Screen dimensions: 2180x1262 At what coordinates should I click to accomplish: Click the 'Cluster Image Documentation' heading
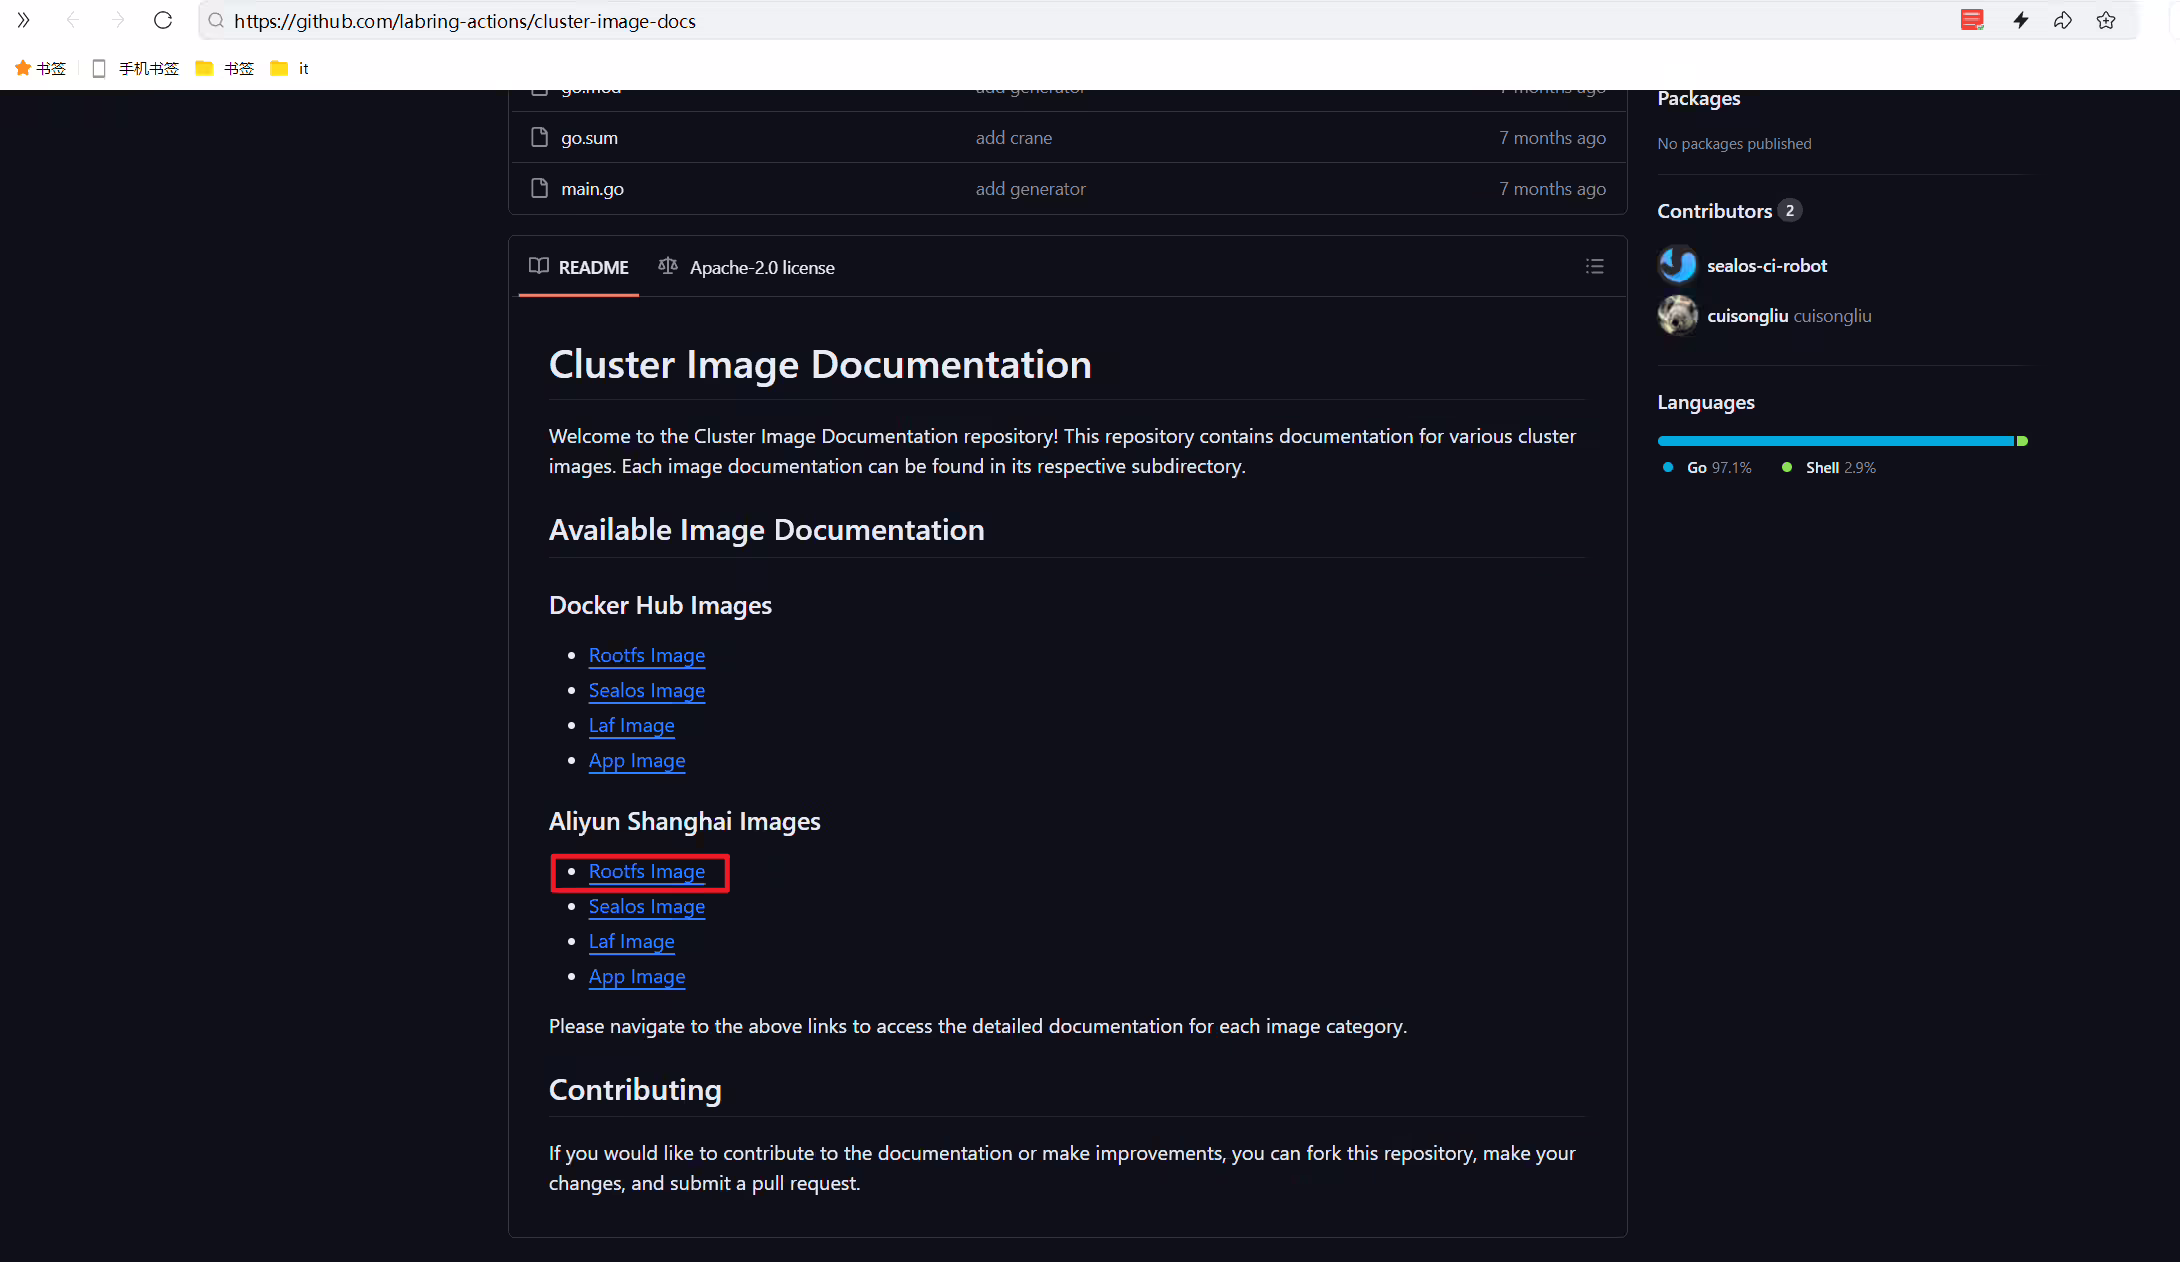[x=820, y=365]
